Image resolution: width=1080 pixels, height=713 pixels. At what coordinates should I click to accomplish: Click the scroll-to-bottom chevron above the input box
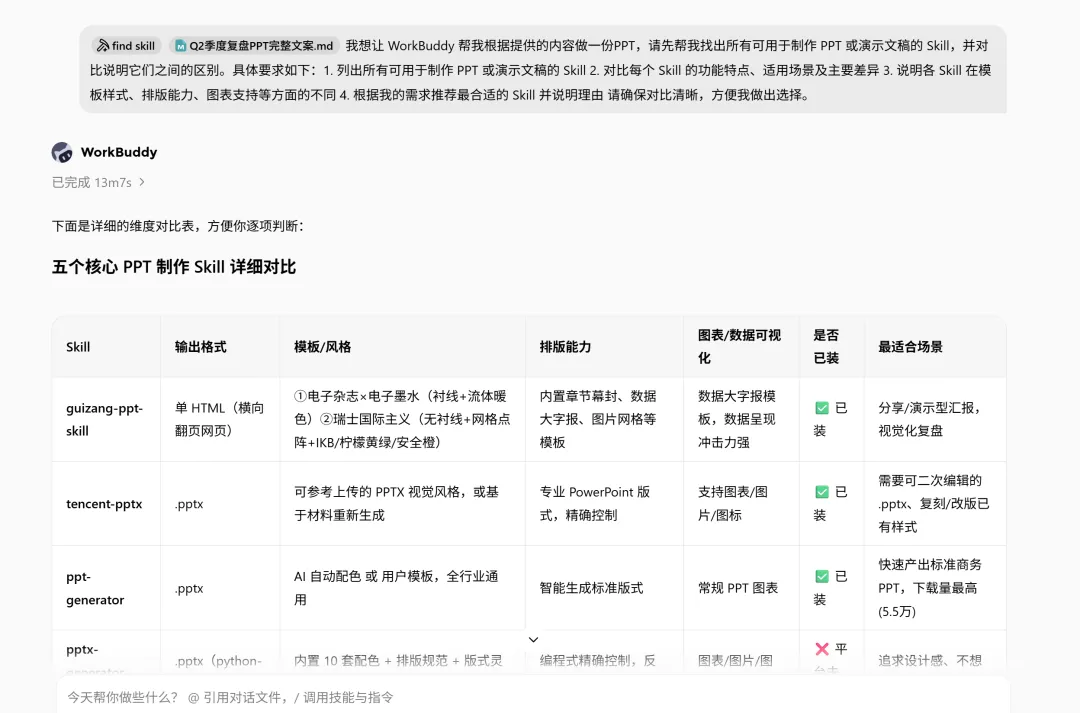pos(533,639)
